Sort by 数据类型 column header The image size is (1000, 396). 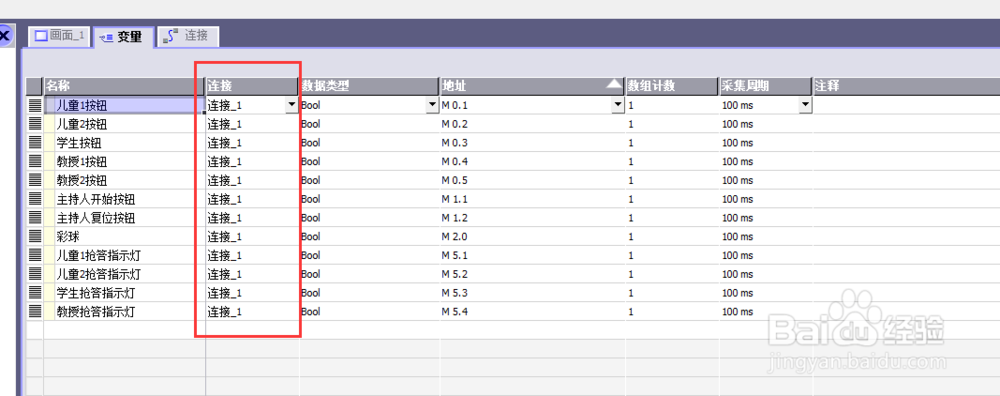pyautogui.click(x=369, y=86)
